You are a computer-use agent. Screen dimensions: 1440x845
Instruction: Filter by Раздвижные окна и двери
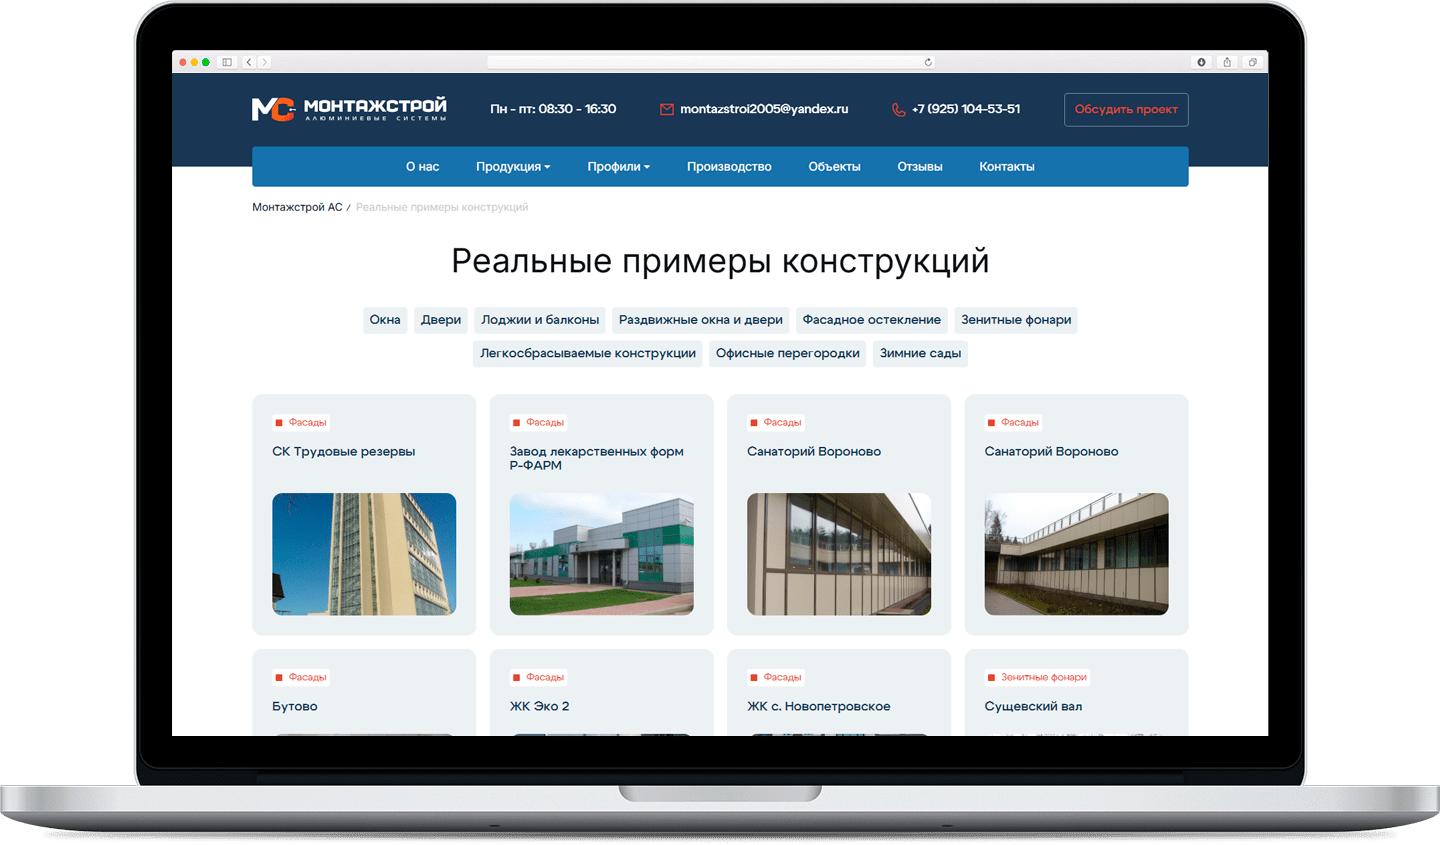tap(701, 320)
